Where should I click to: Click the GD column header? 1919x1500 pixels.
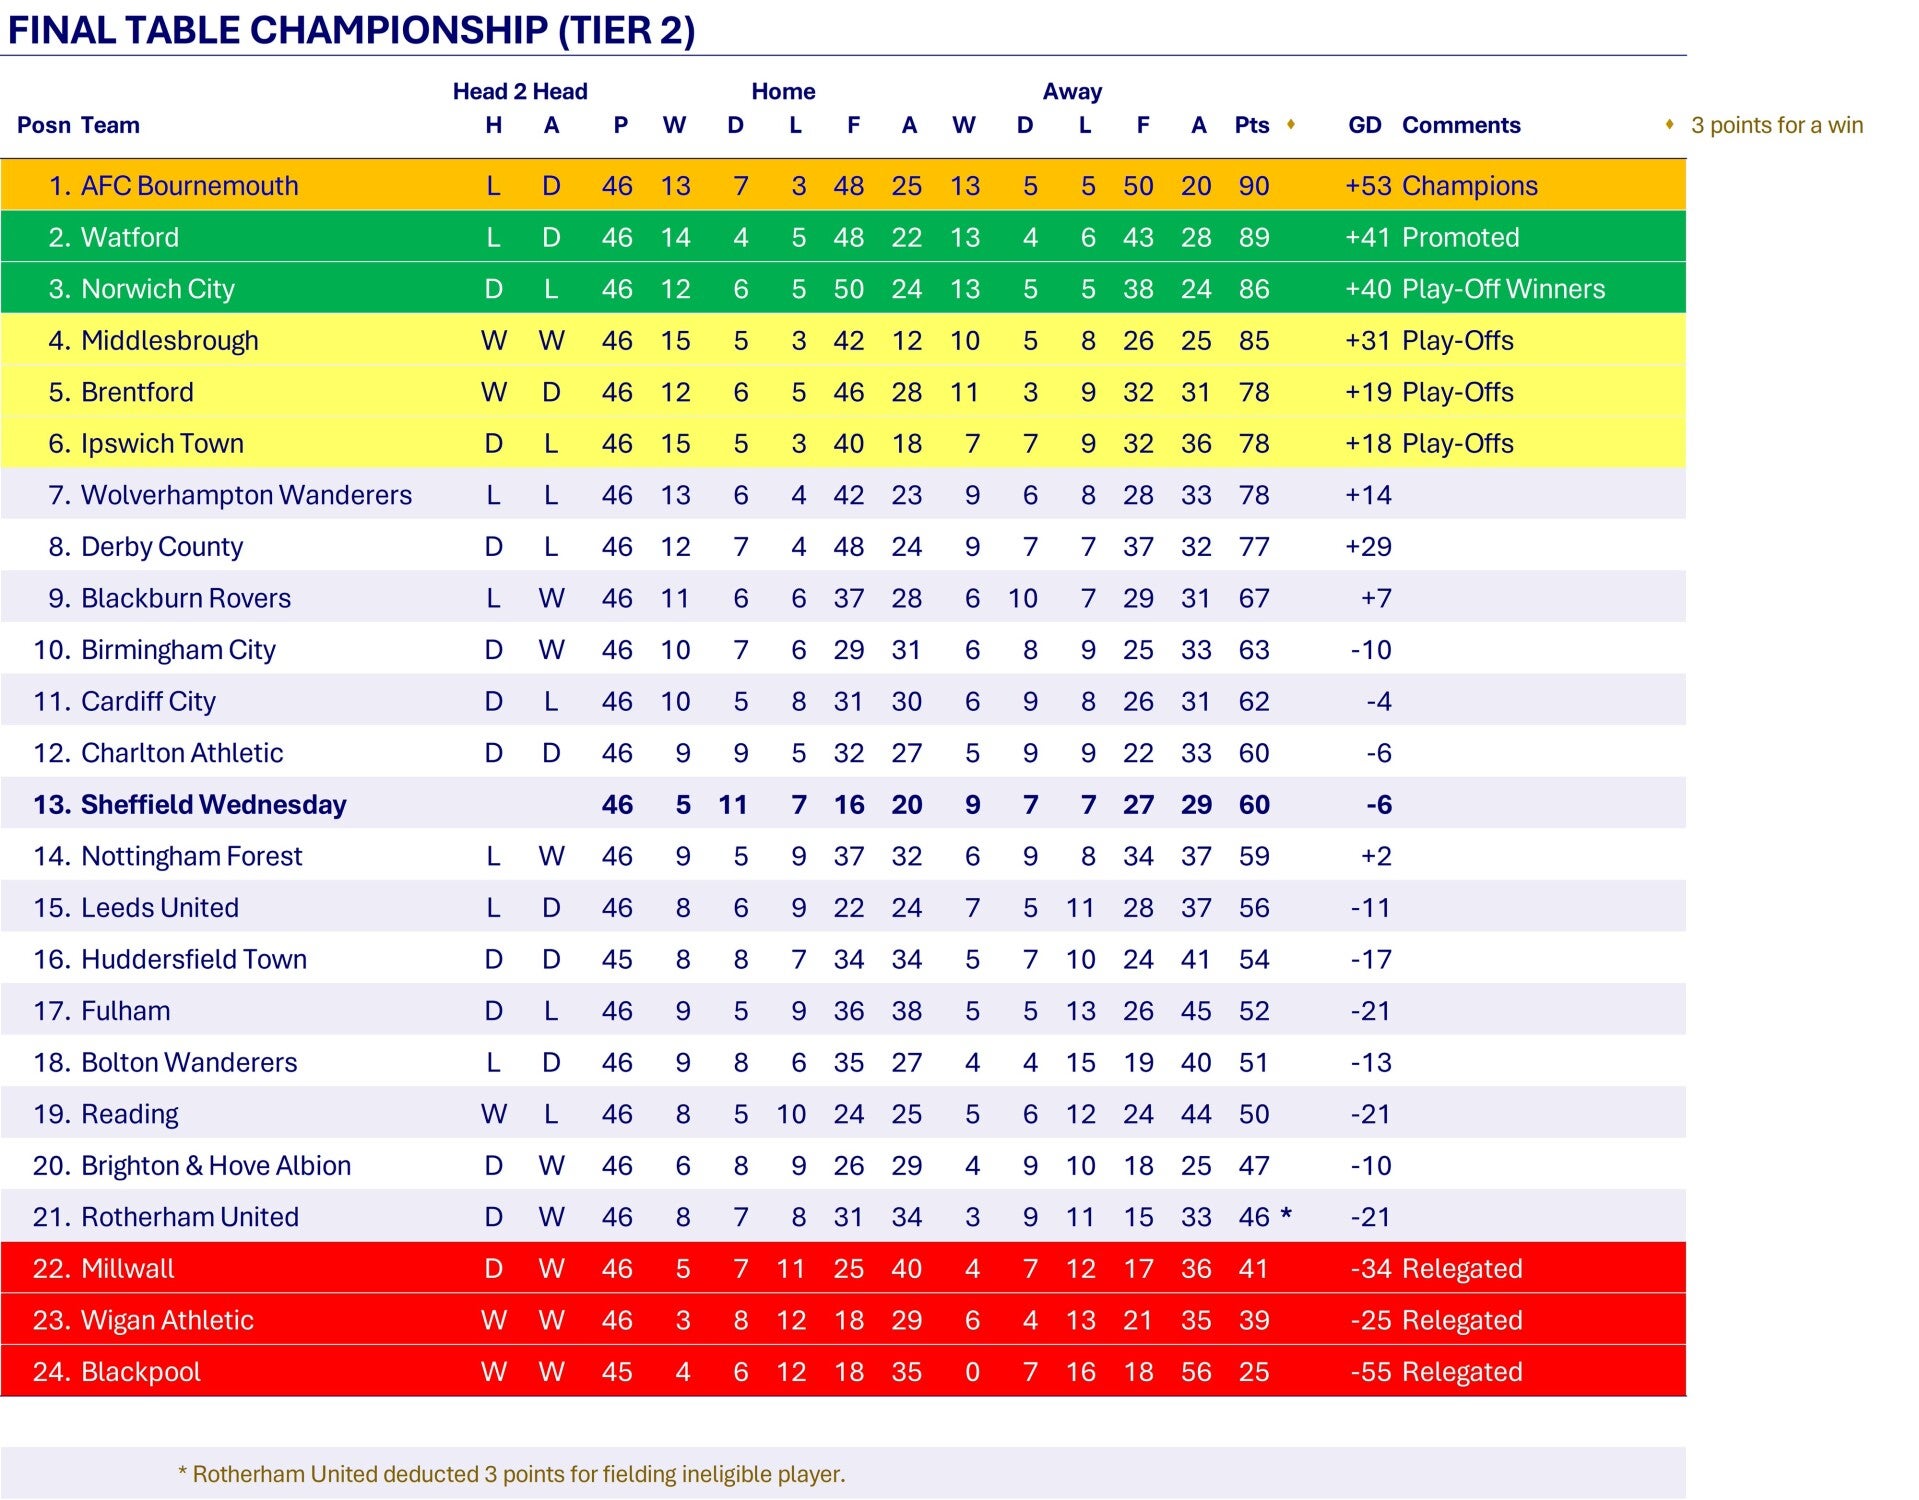(1364, 125)
